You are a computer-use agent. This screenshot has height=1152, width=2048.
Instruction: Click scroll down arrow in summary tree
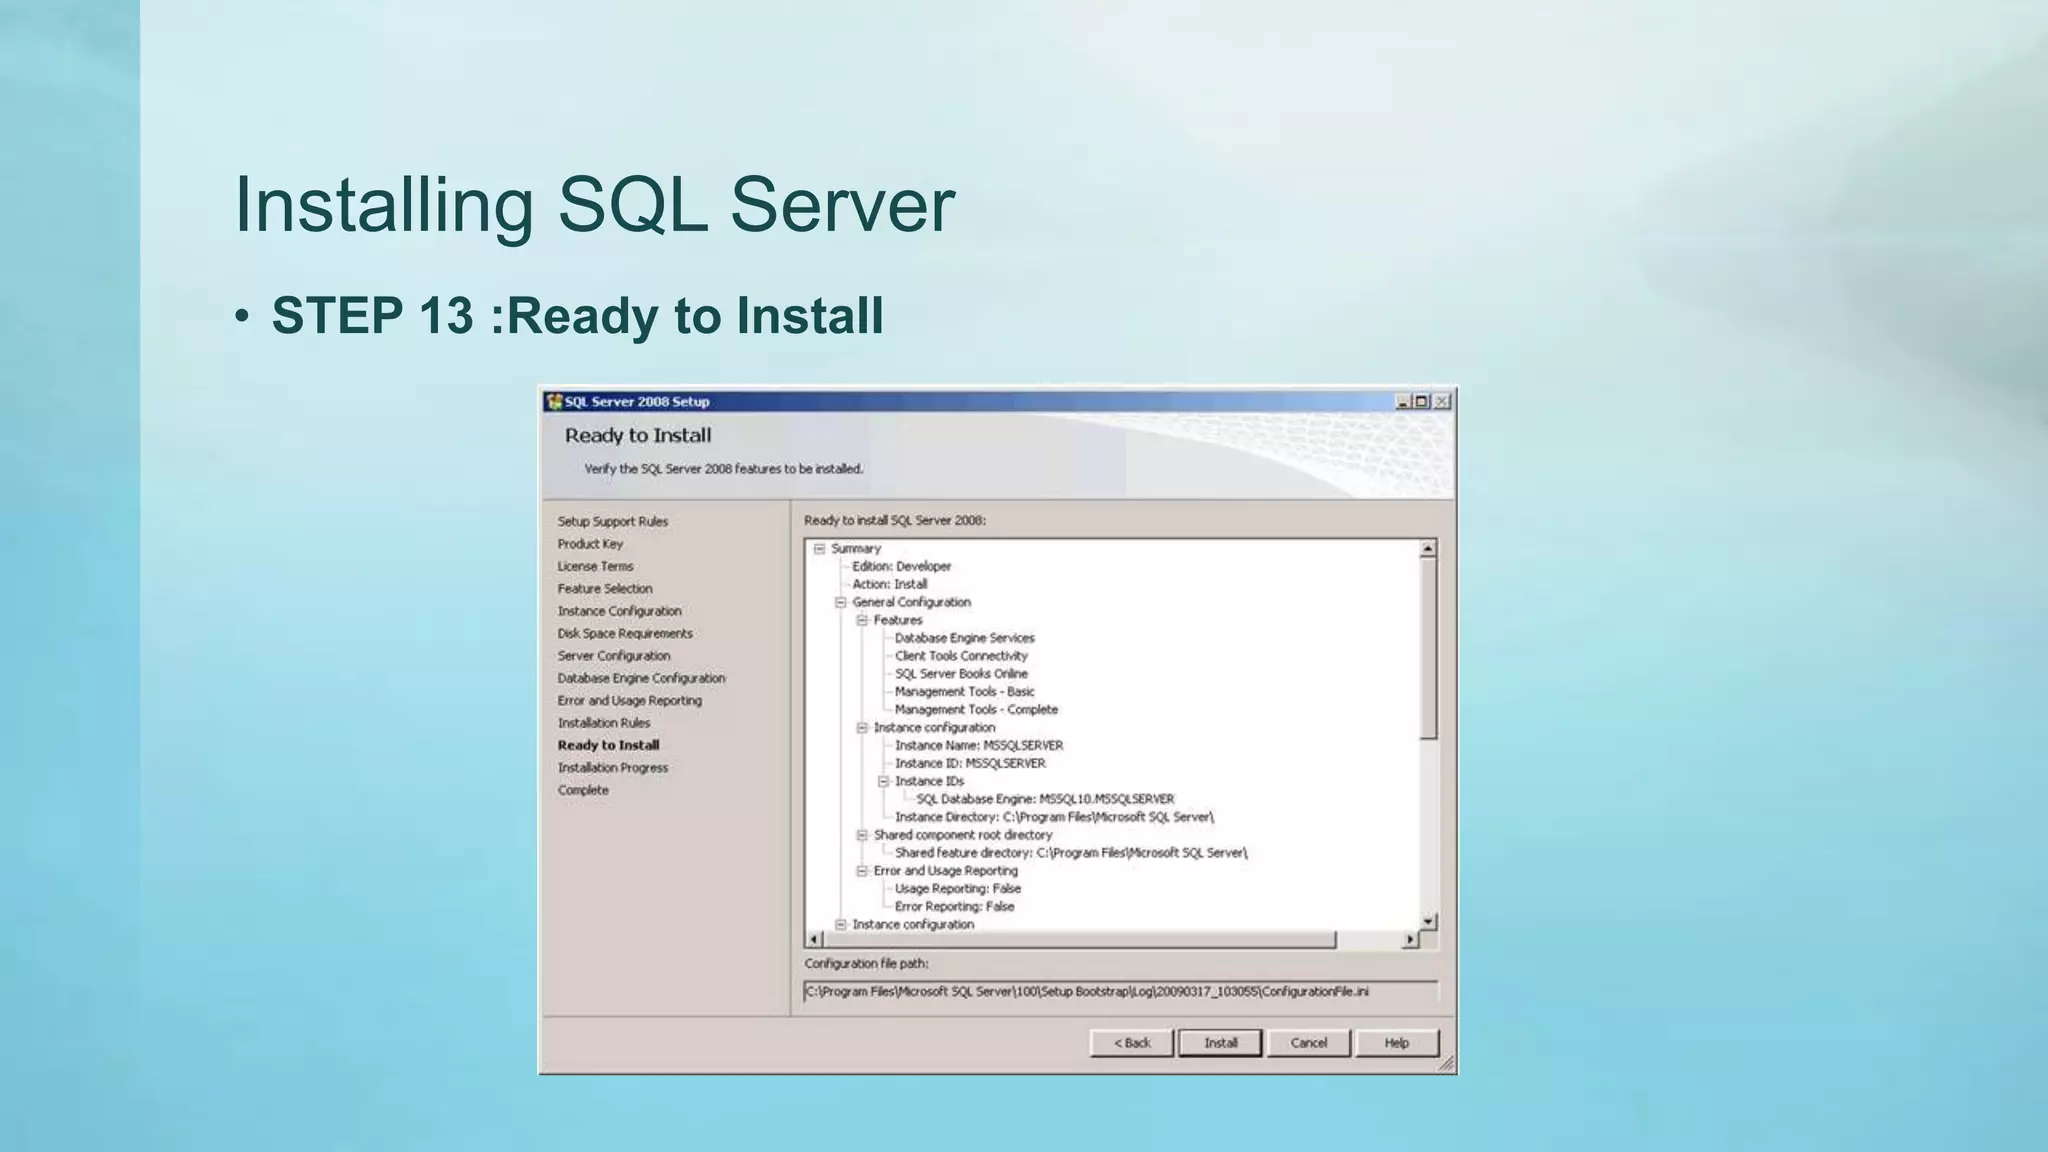point(1428,921)
